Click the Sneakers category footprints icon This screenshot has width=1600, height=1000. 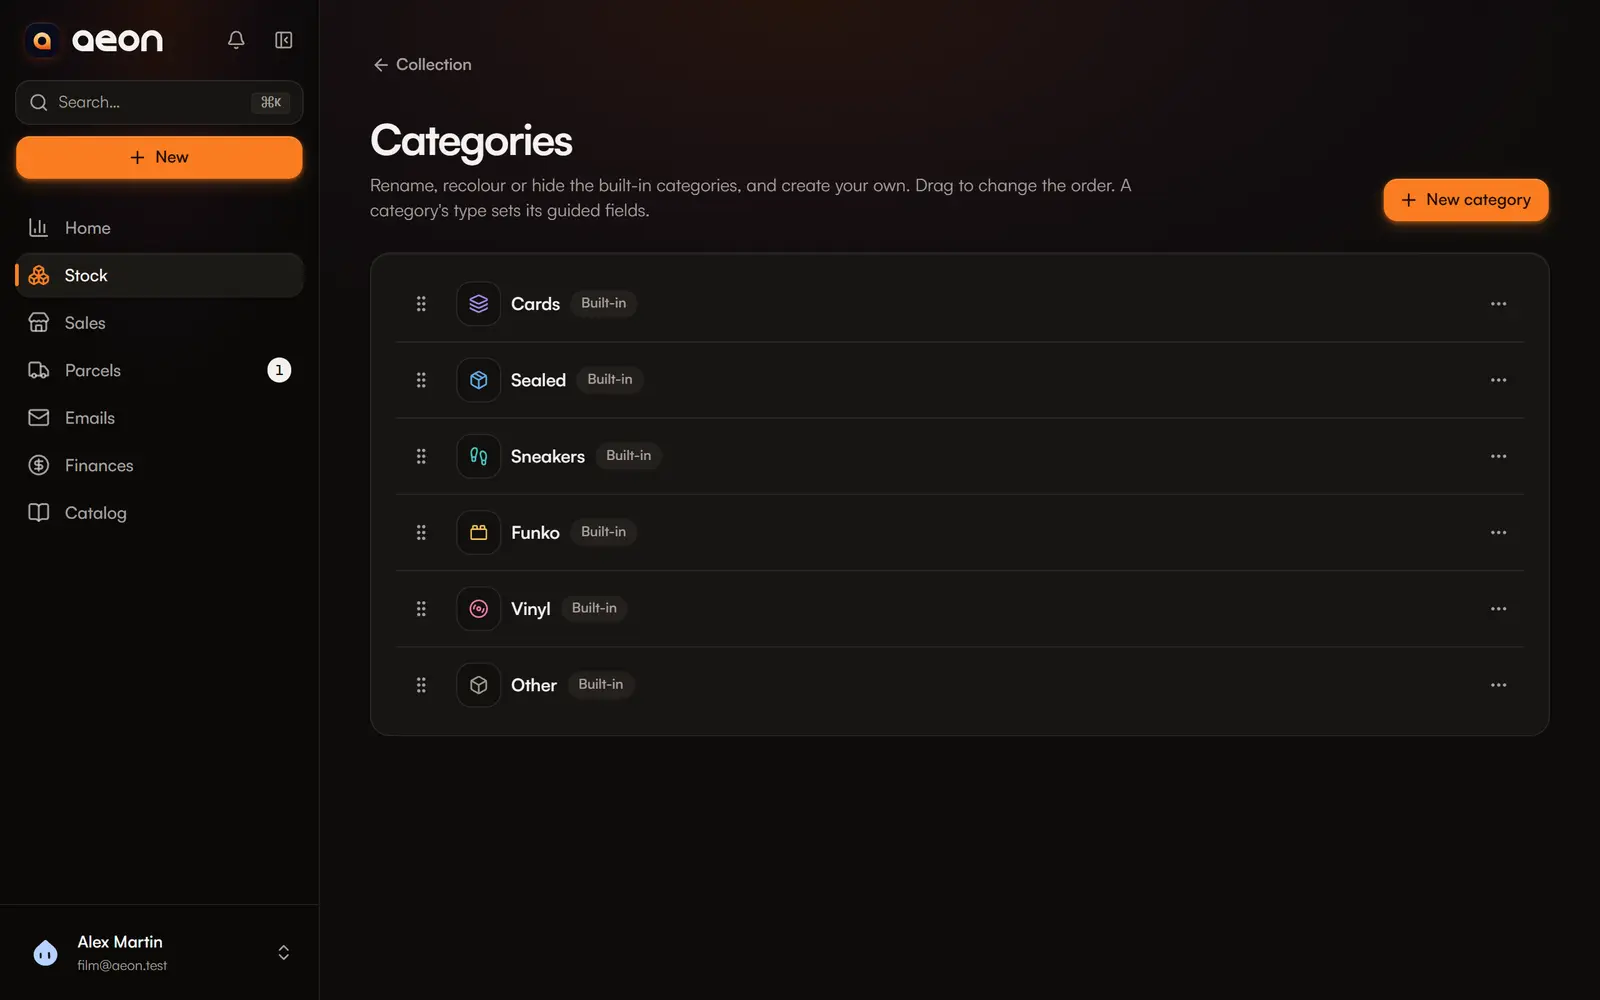[x=479, y=456]
